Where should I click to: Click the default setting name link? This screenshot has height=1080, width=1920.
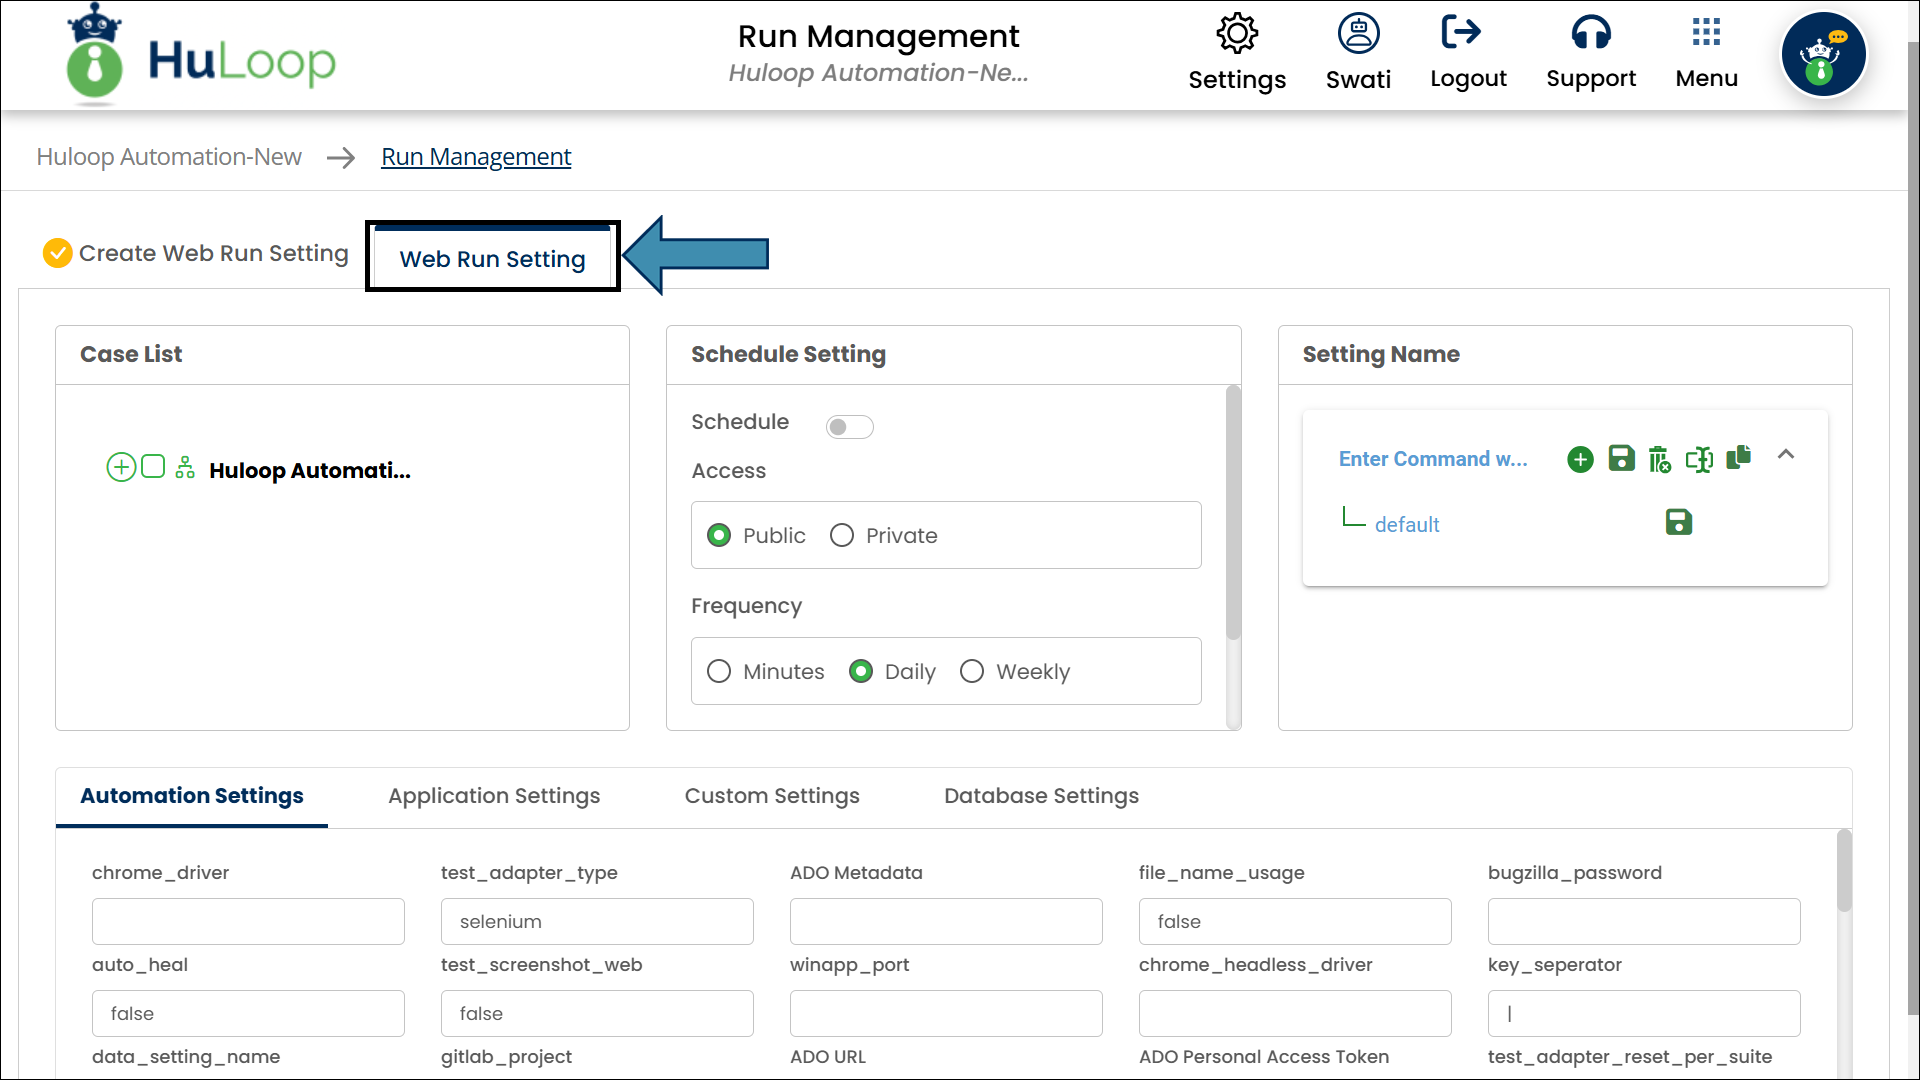point(1407,525)
